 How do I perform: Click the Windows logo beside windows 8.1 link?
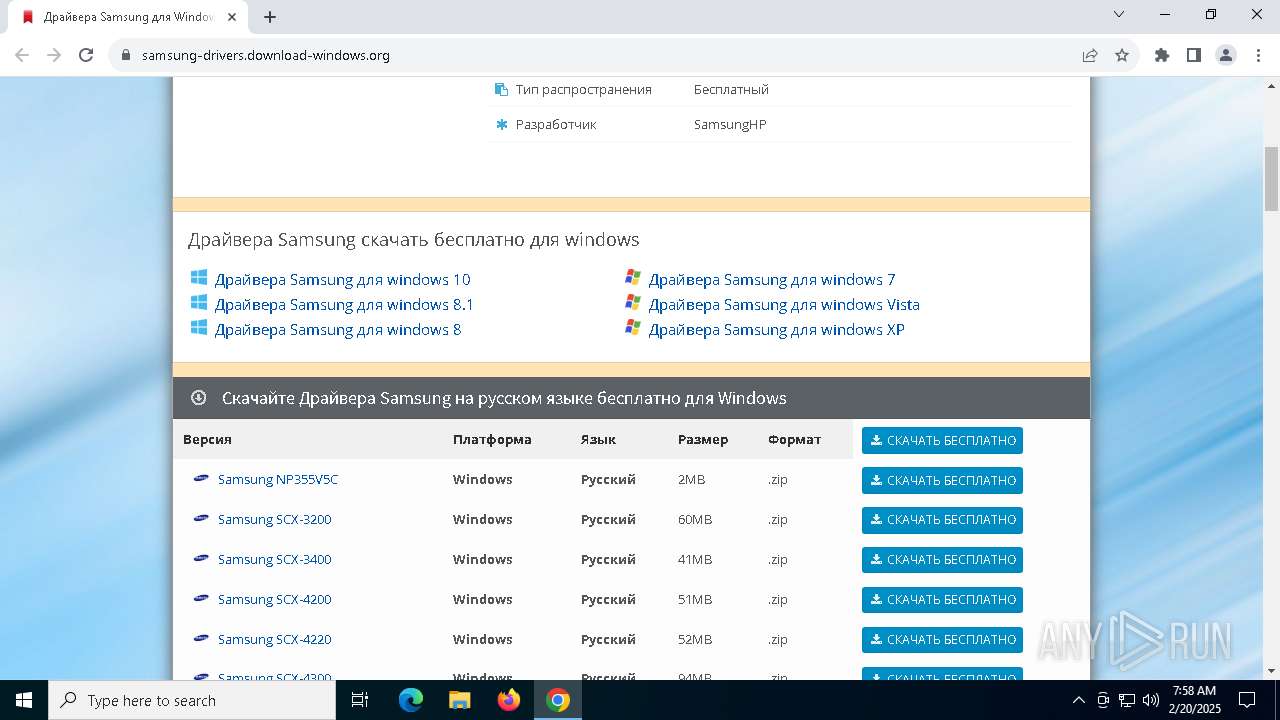[199, 302]
